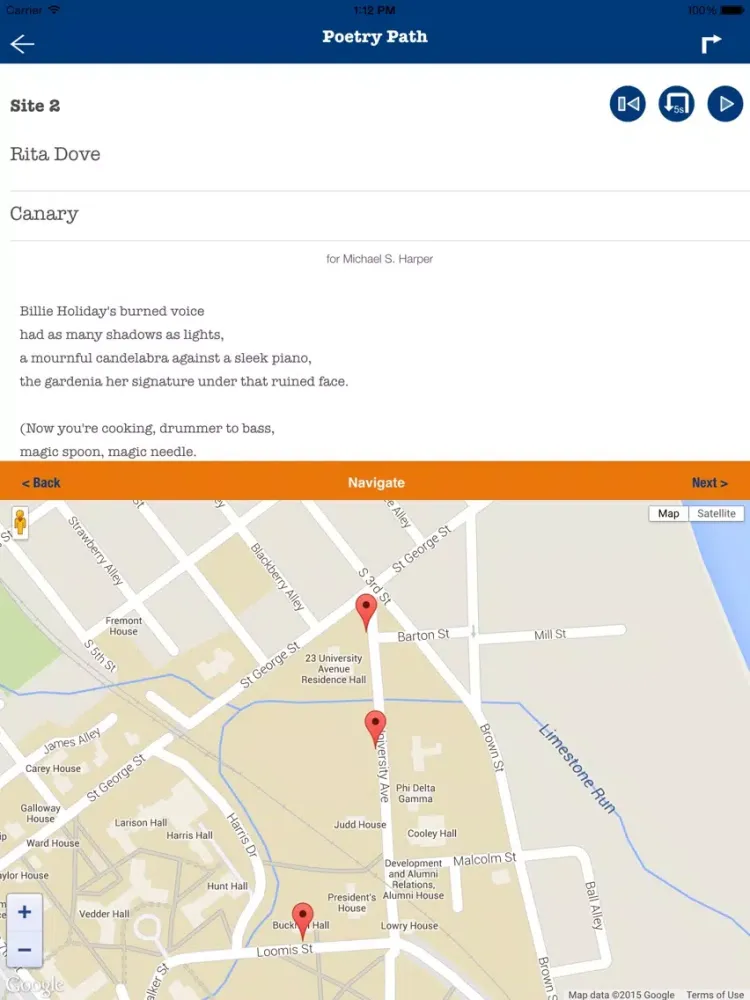Tap the Back button in orange bar
750x1000 pixels.
click(x=41, y=483)
